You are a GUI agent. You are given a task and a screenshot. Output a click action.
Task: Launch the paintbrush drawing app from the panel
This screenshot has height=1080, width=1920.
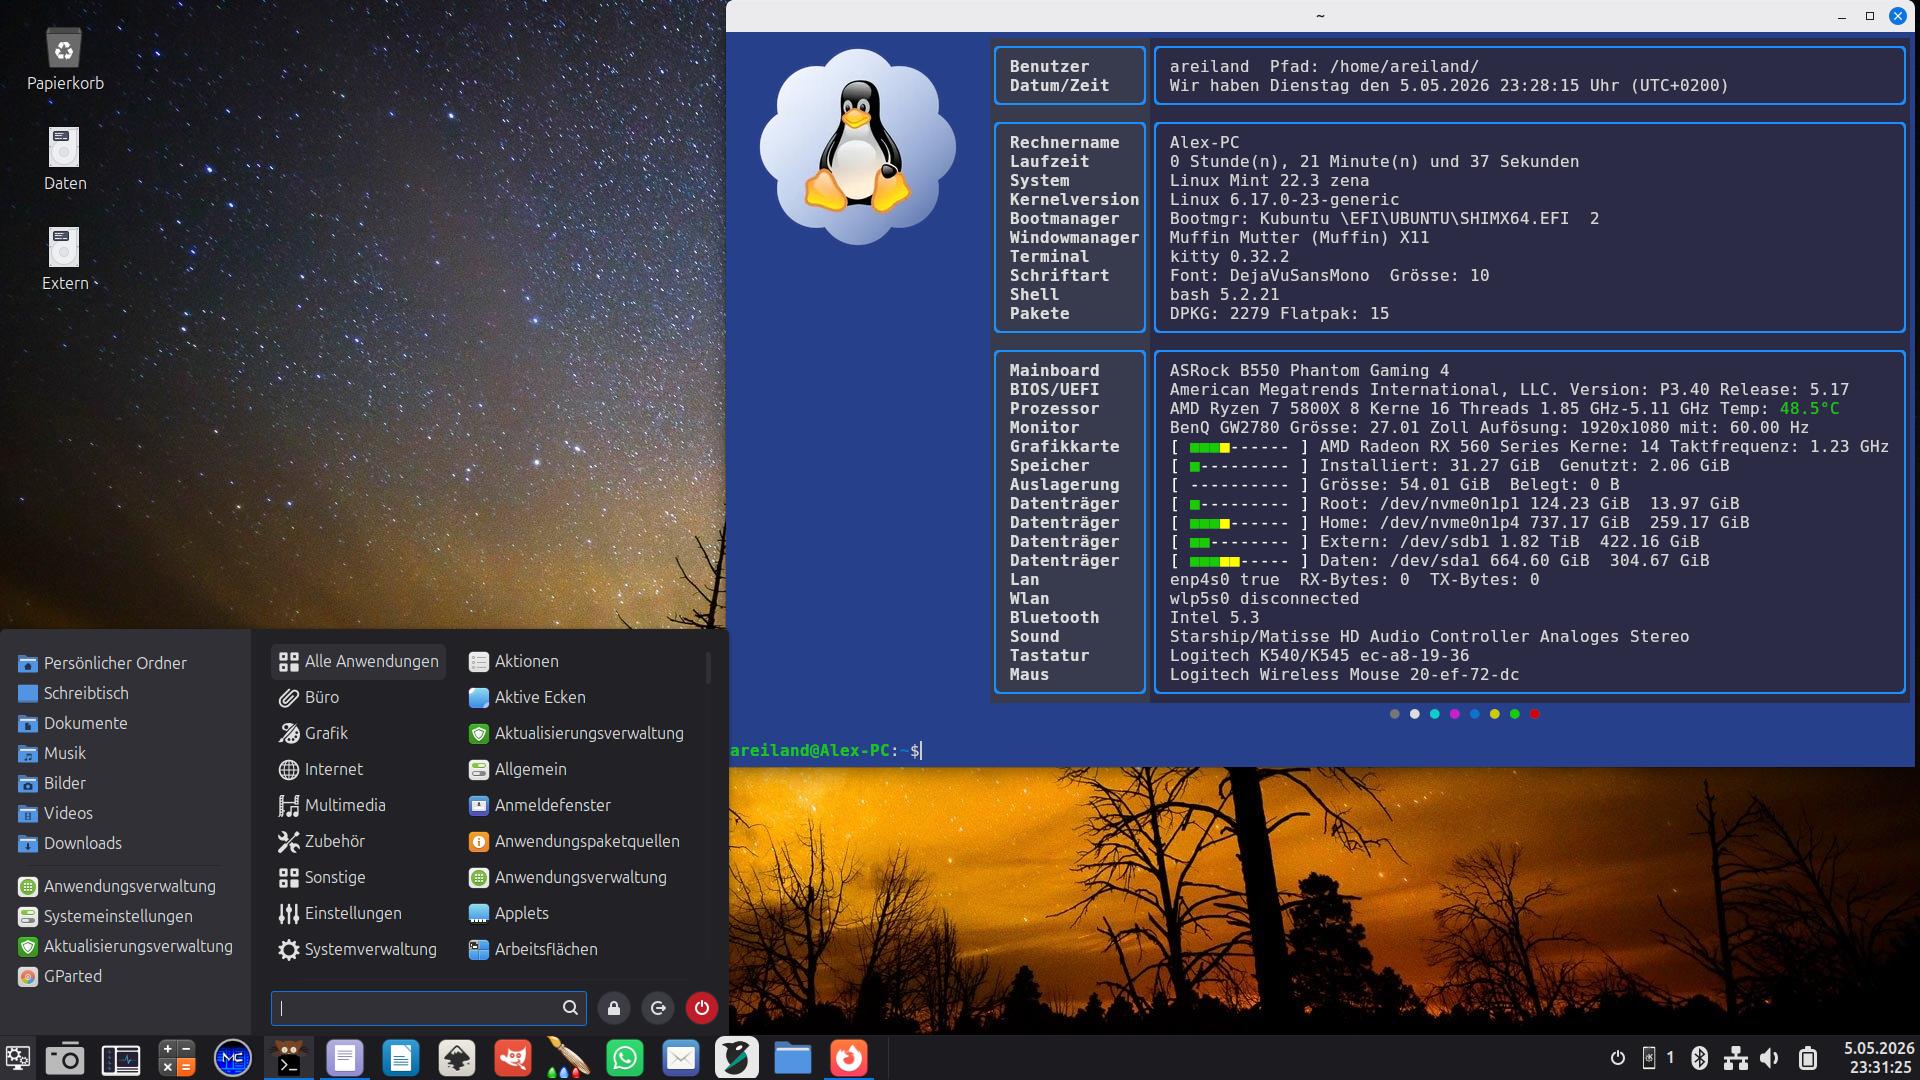[x=569, y=1058]
